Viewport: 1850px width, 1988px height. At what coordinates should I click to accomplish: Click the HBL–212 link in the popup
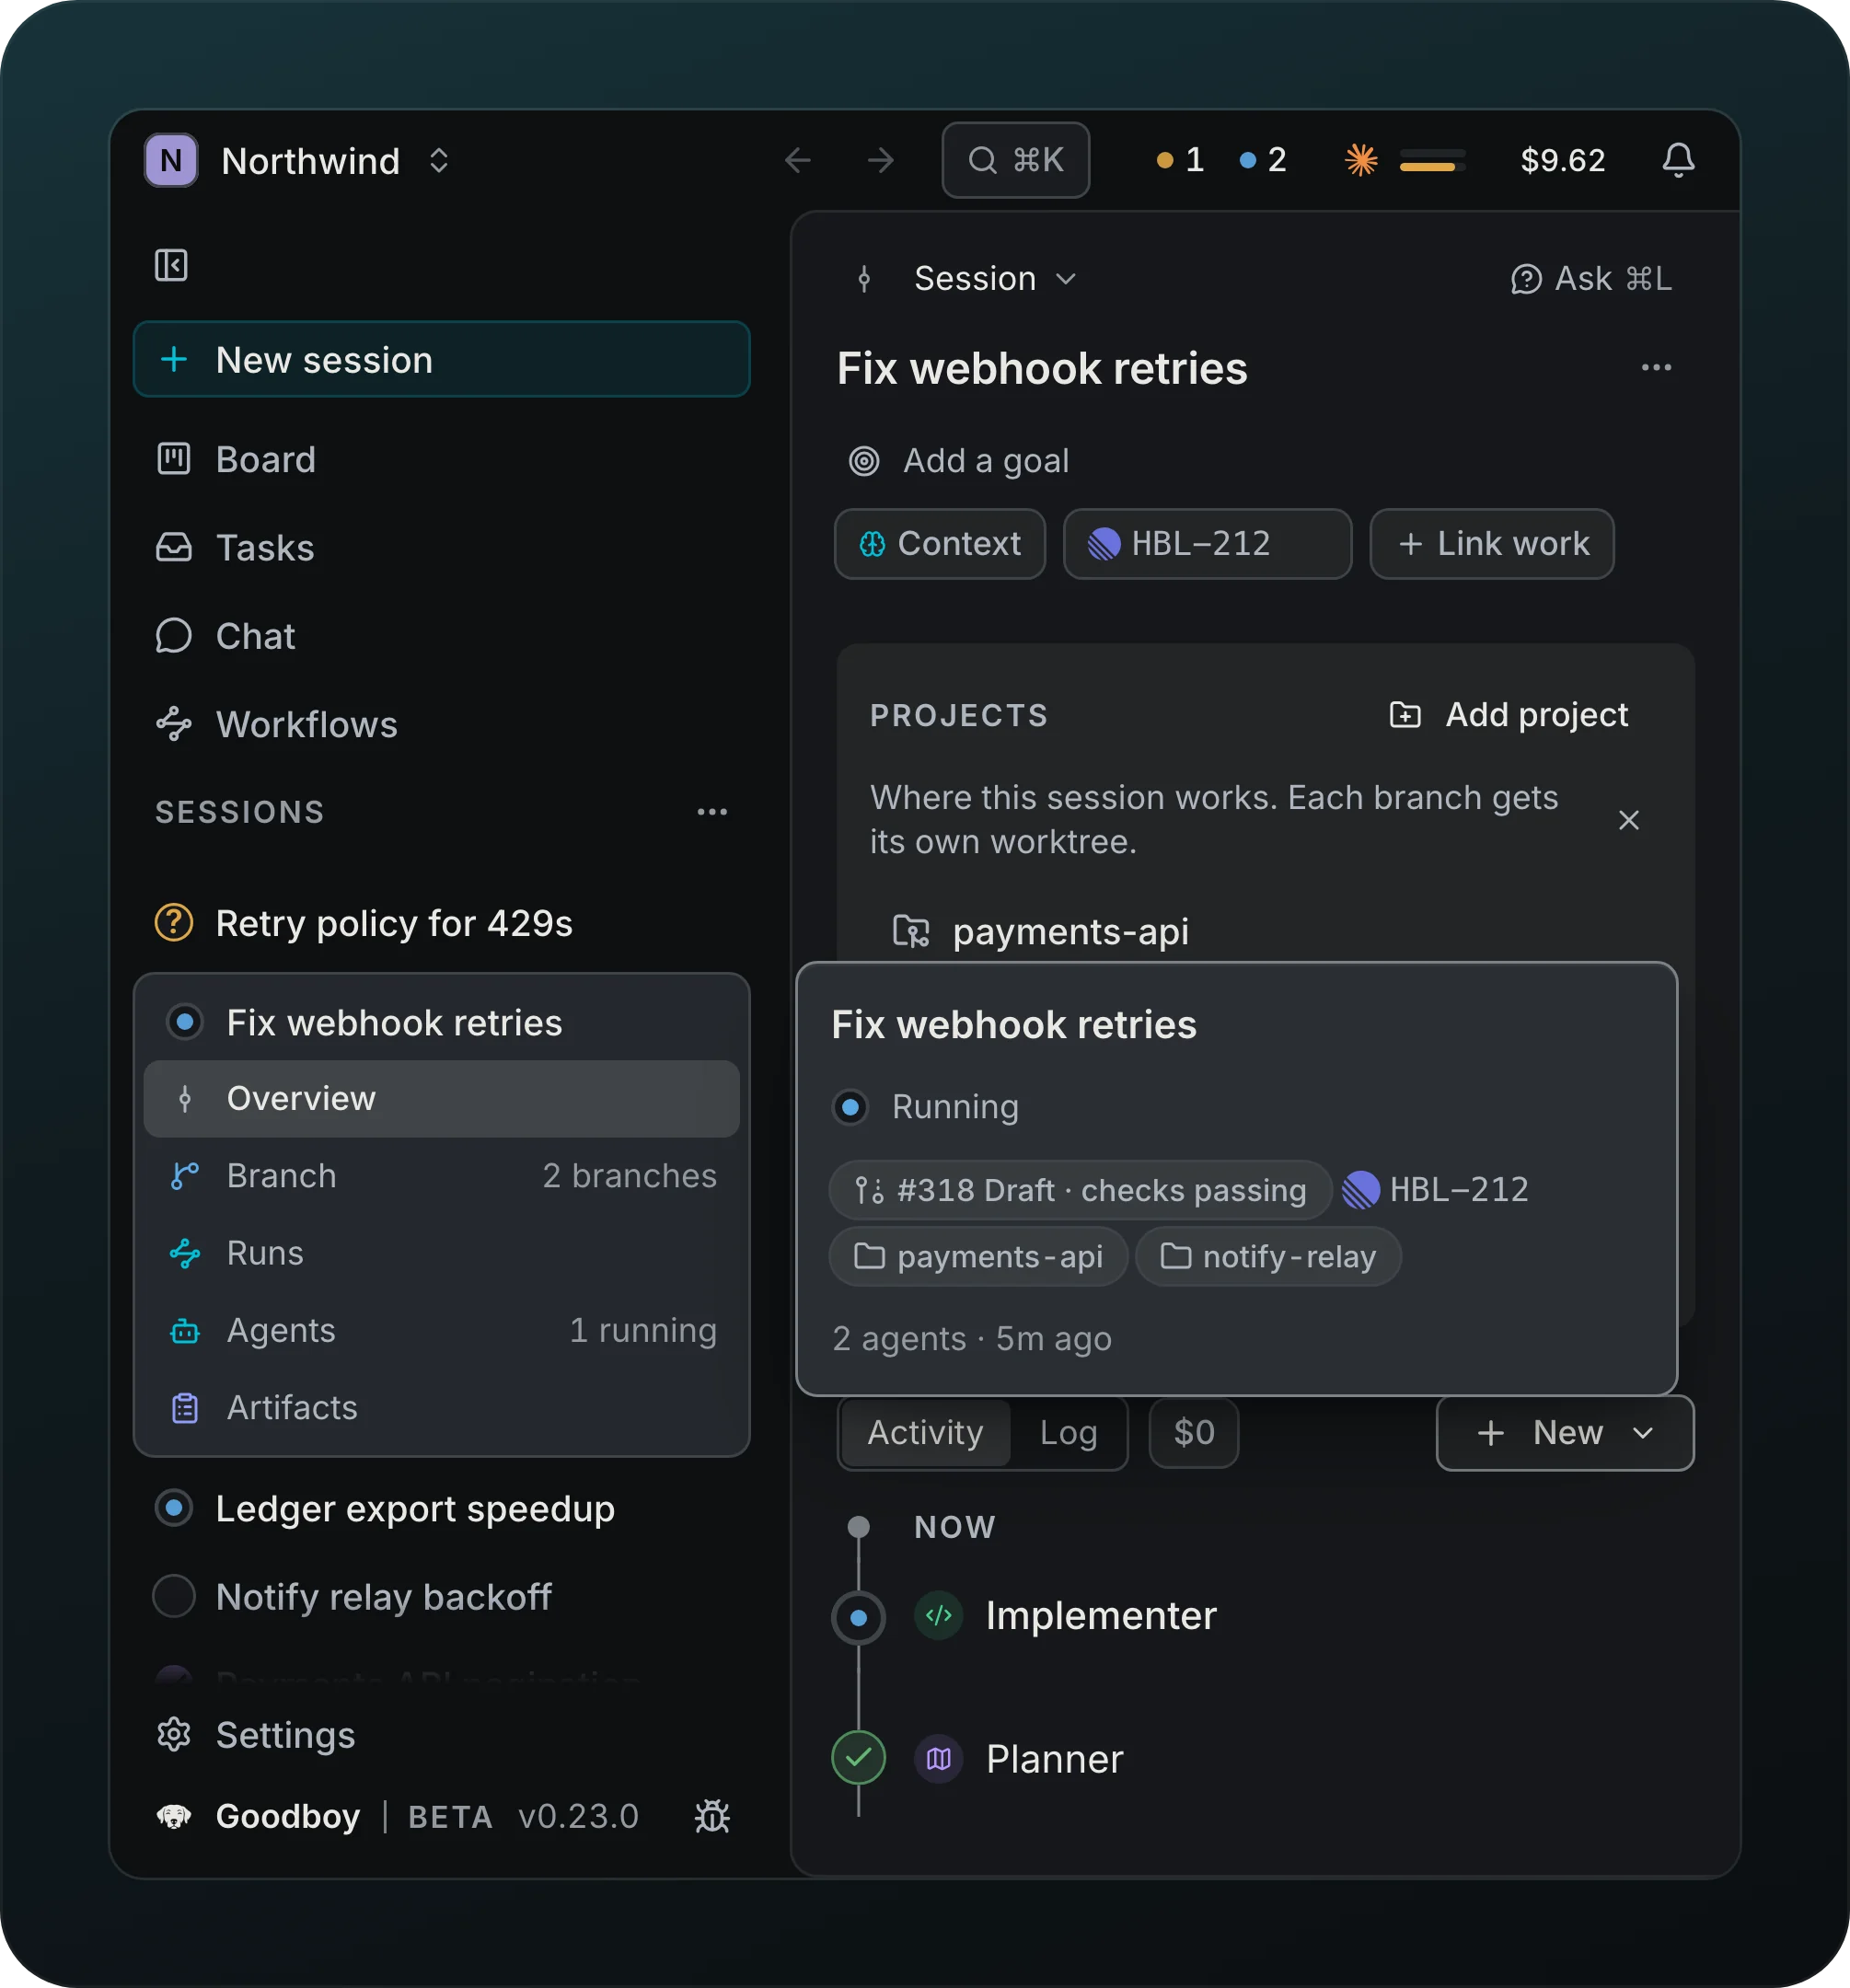(x=1435, y=1189)
